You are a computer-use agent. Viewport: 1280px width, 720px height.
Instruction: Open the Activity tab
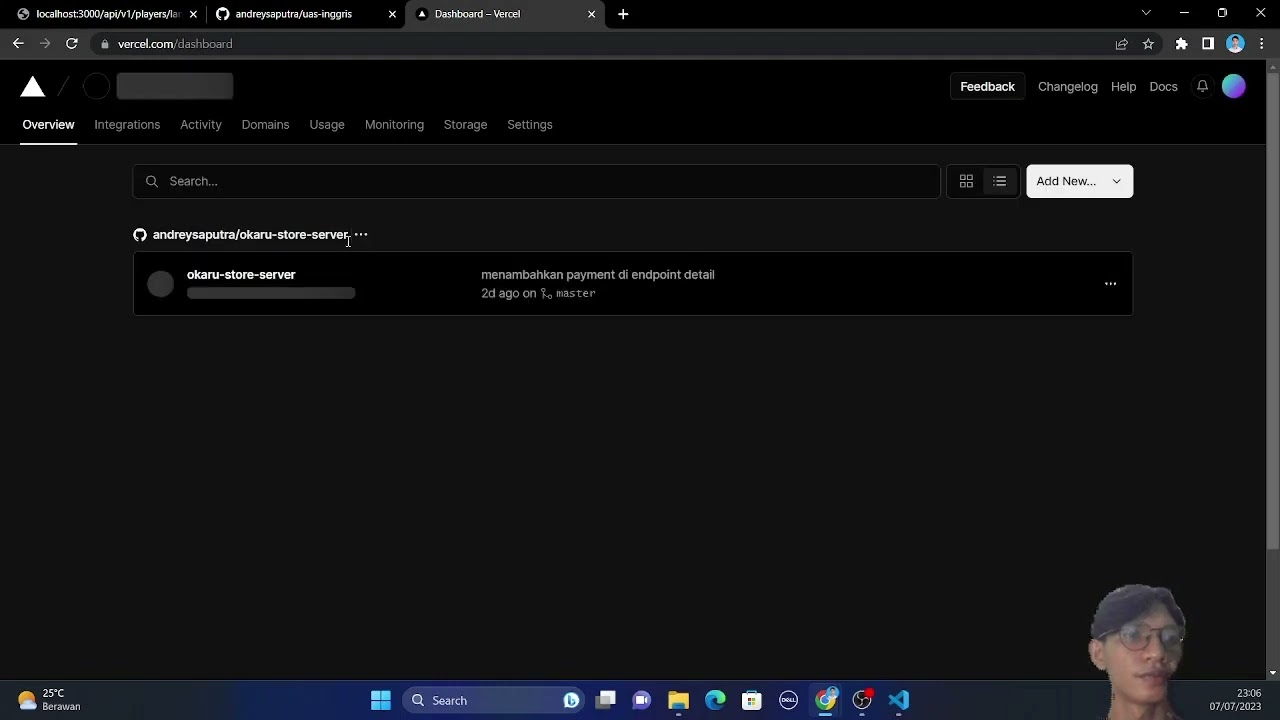click(201, 125)
